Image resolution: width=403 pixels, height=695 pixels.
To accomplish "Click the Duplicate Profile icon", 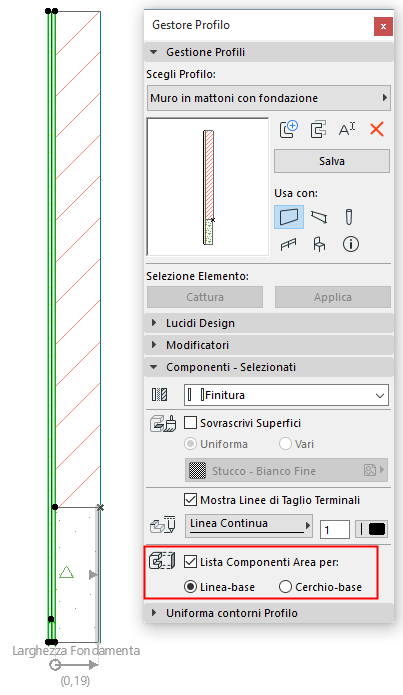I will [318, 129].
